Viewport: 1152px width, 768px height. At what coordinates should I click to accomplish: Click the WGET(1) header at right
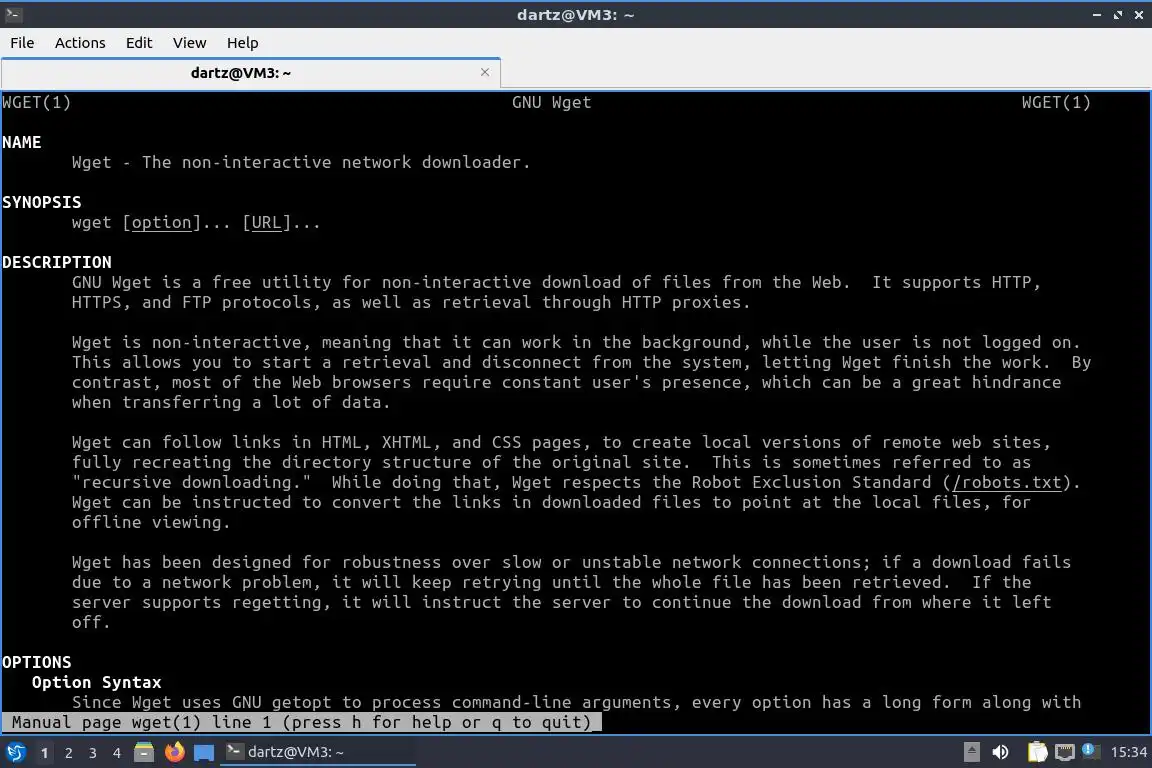click(1056, 103)
